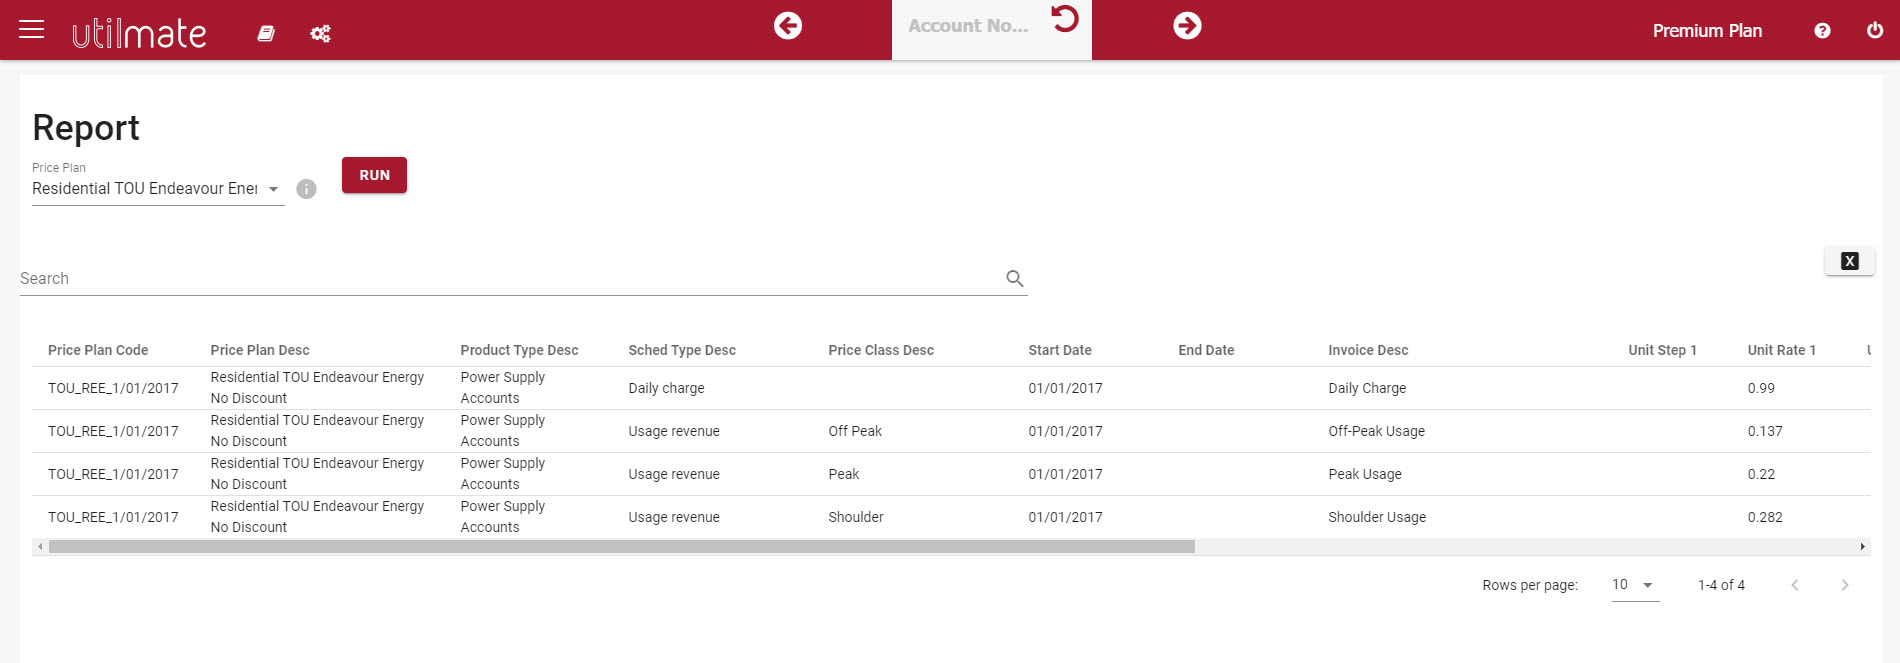The height and width of the screenshot is (663, 1900).
Task: Go to previous account with left arrow
Action: point(788,26)
